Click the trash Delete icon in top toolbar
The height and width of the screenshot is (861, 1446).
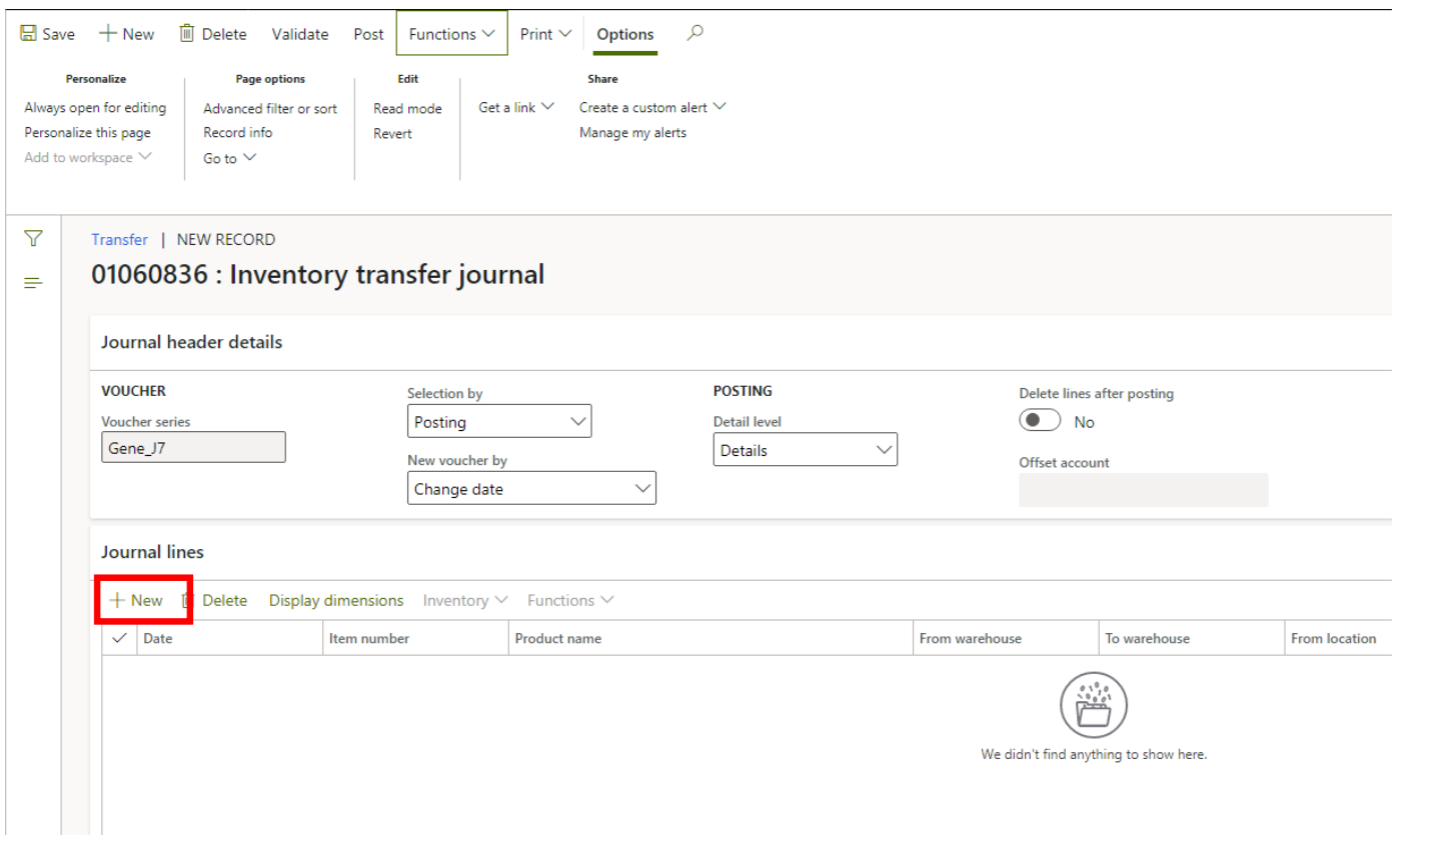[187, 34]
